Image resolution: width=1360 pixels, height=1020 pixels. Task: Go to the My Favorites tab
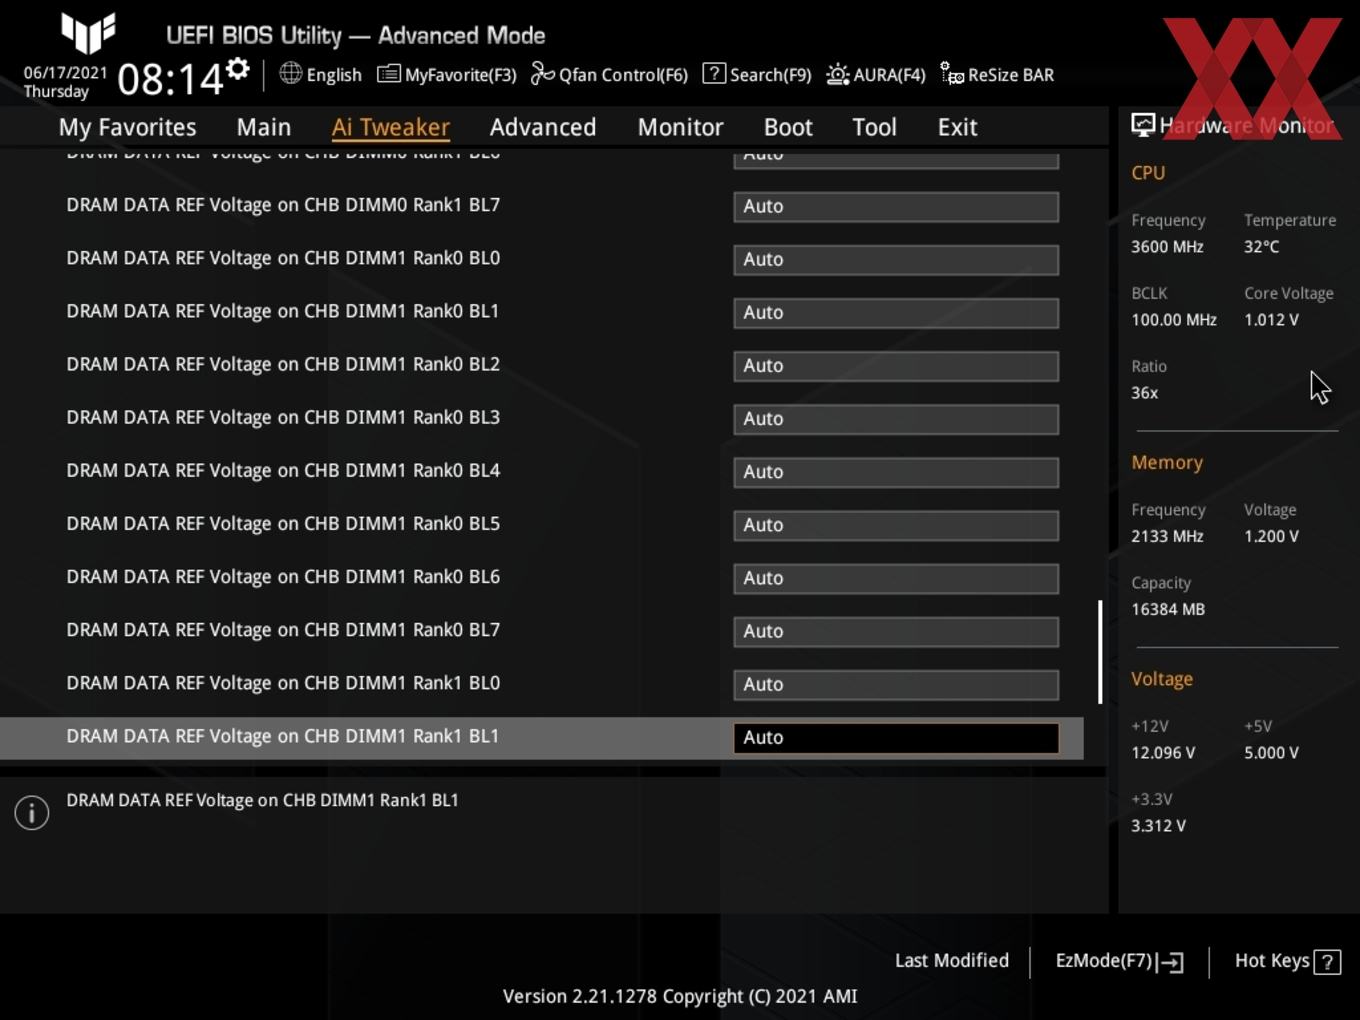(x=127, y=127)
